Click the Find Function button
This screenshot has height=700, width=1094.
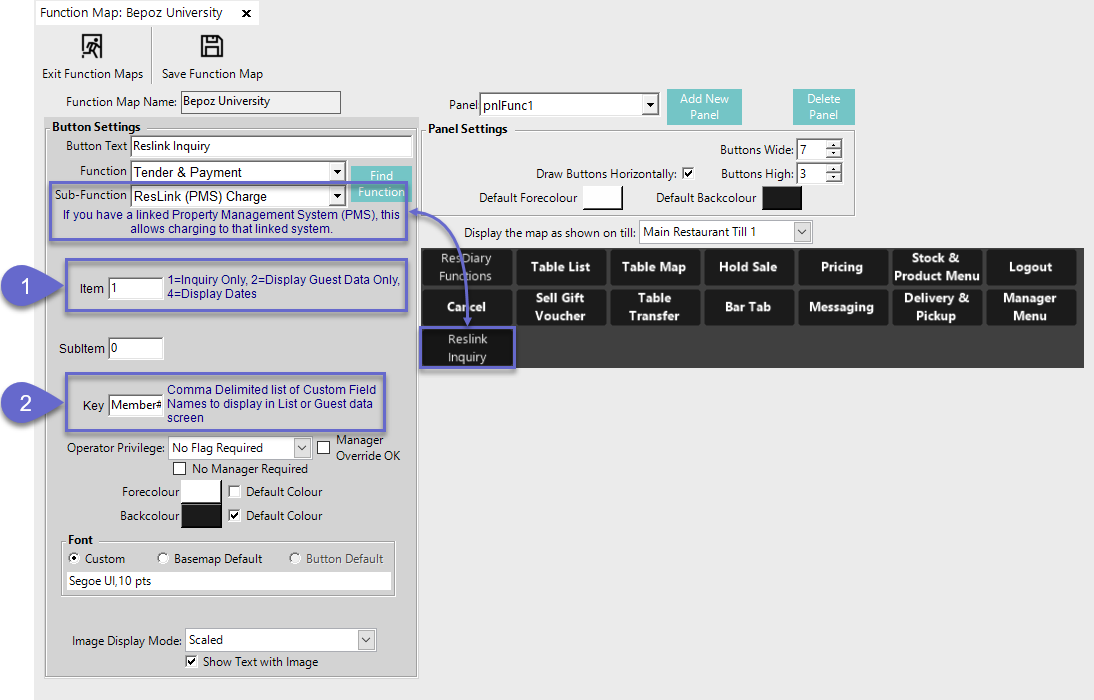point(381,184)
